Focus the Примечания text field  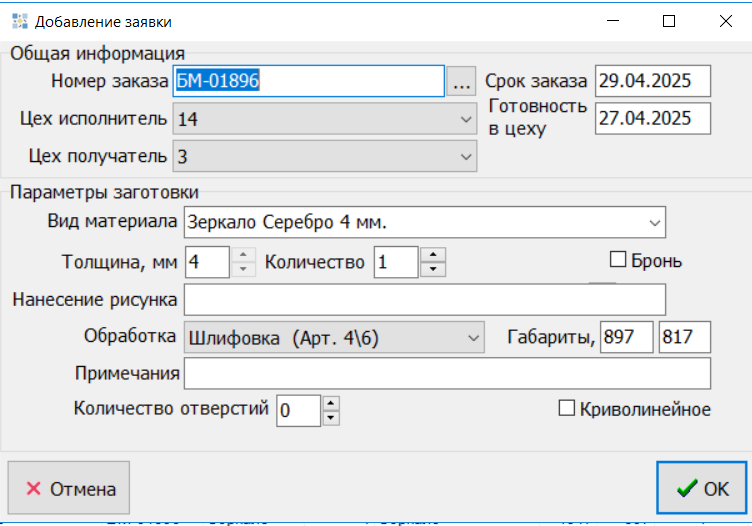coord(447,373)
